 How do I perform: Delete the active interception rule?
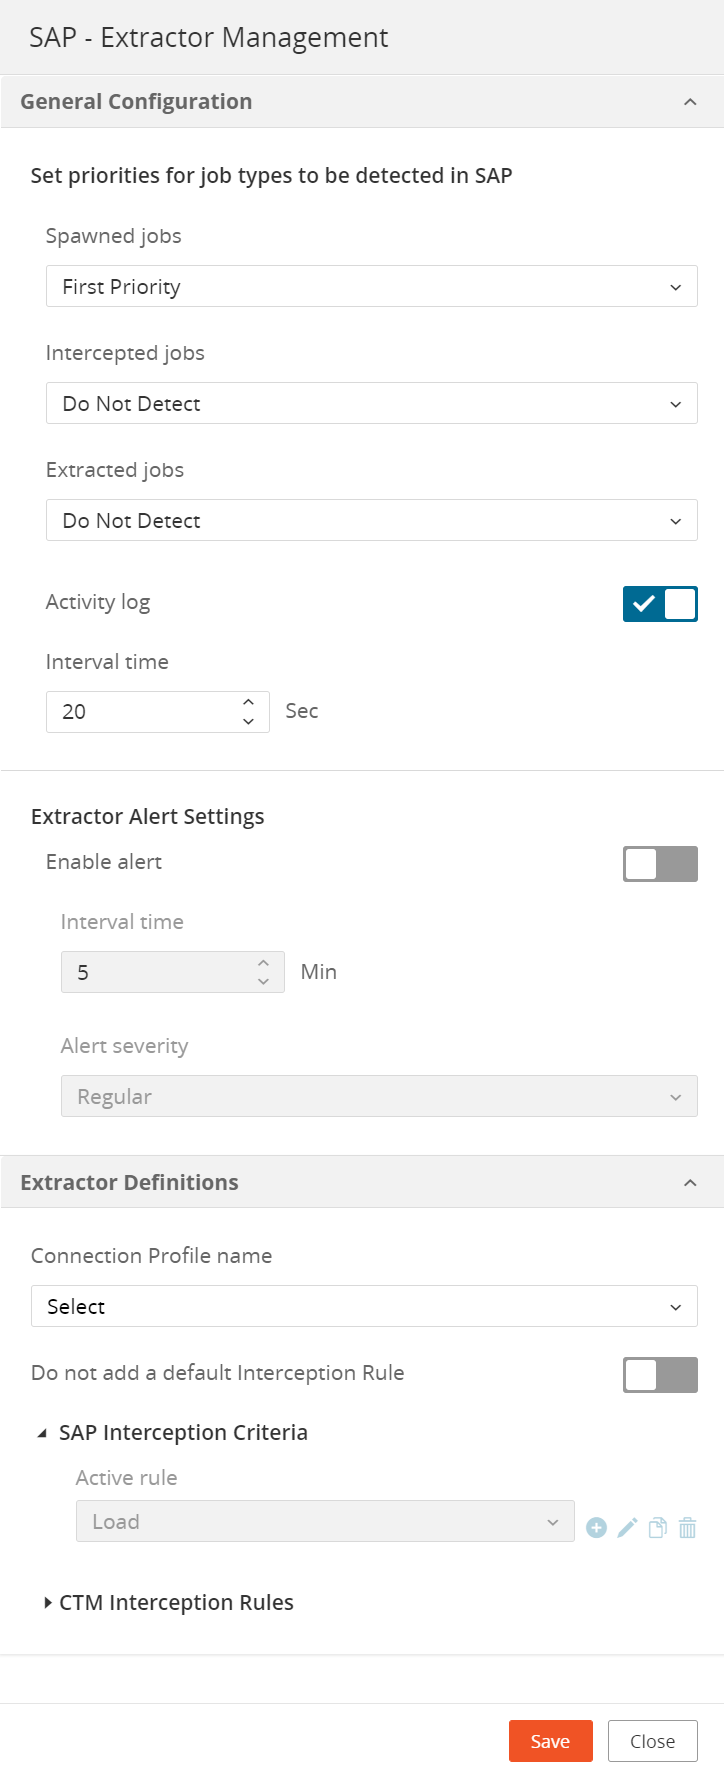pyautogui.click(x=687, y=1527)
